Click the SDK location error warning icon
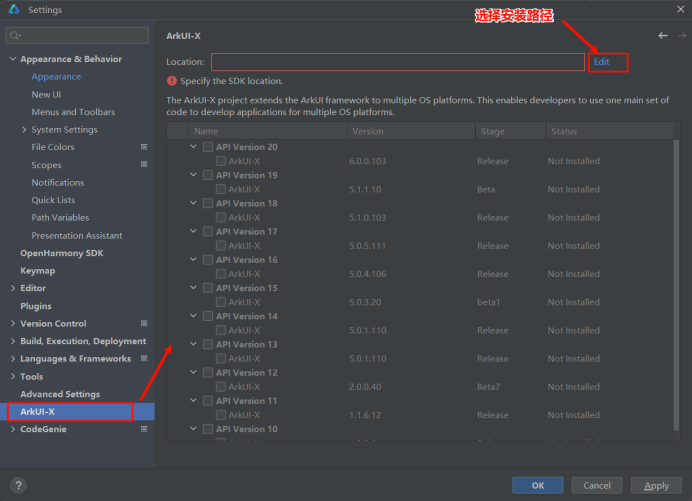Image resolution: width=692 pixels, height=501 pixels. click(x=172, y=81)
